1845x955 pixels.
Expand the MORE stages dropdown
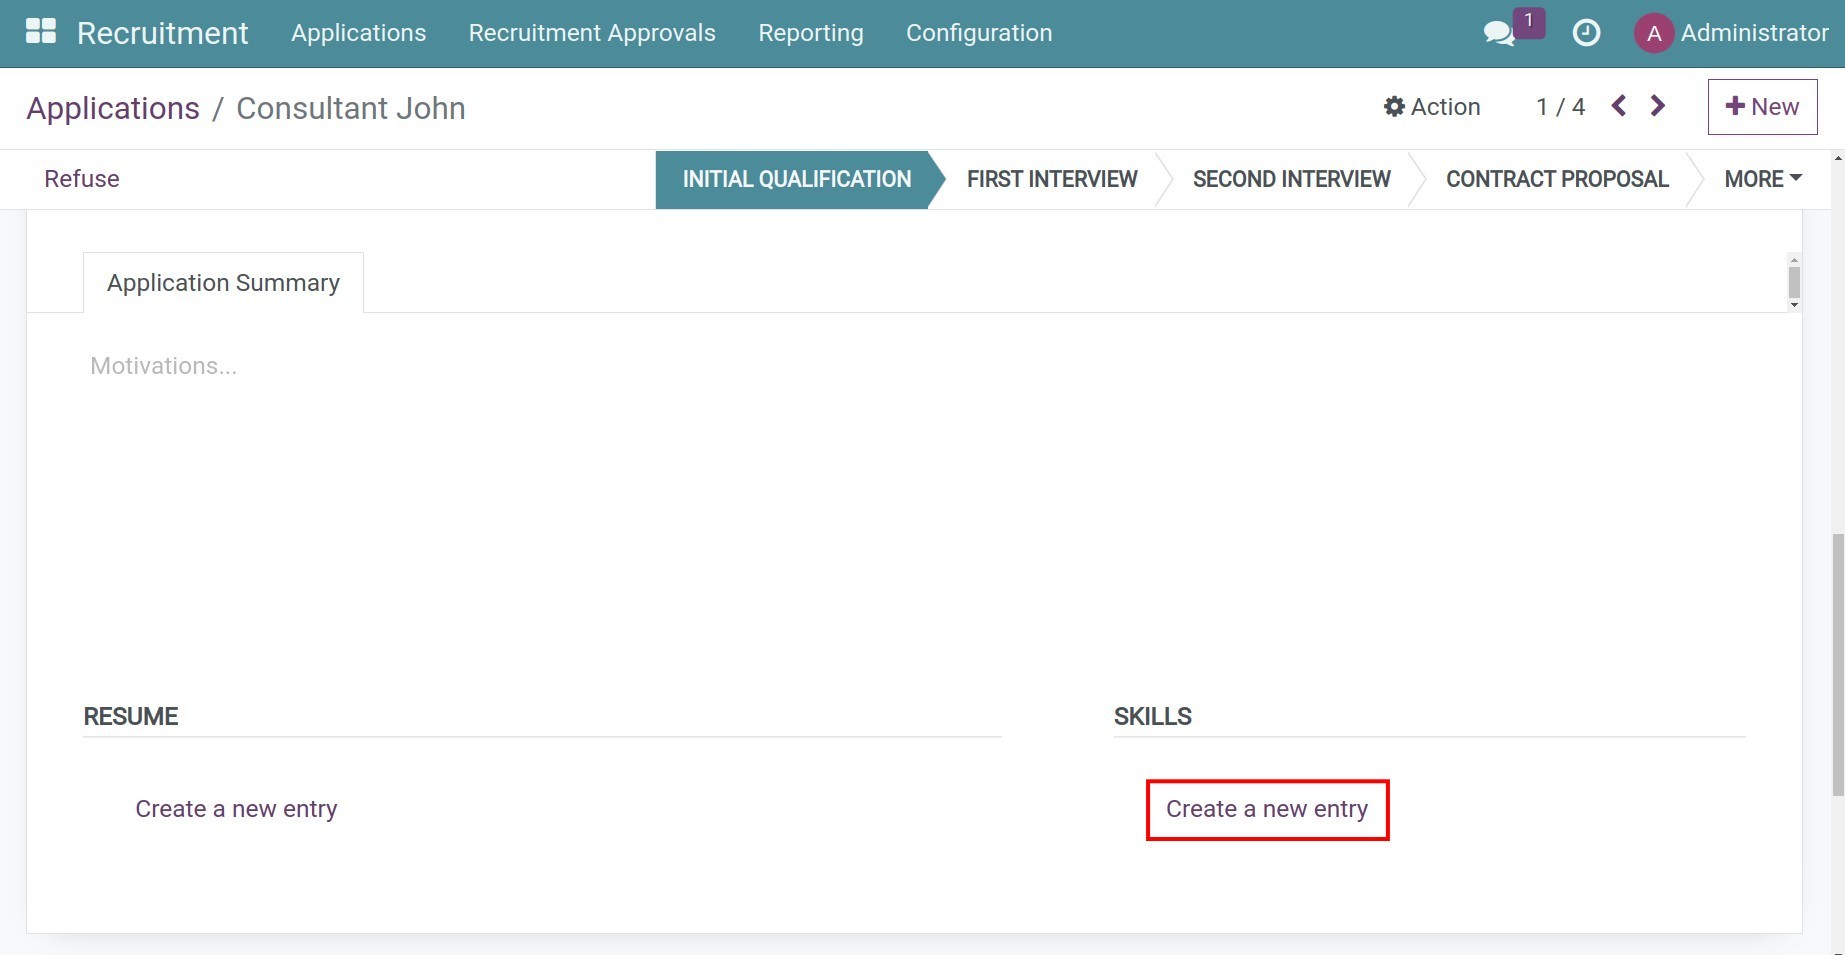click(x=1761, y=179)
